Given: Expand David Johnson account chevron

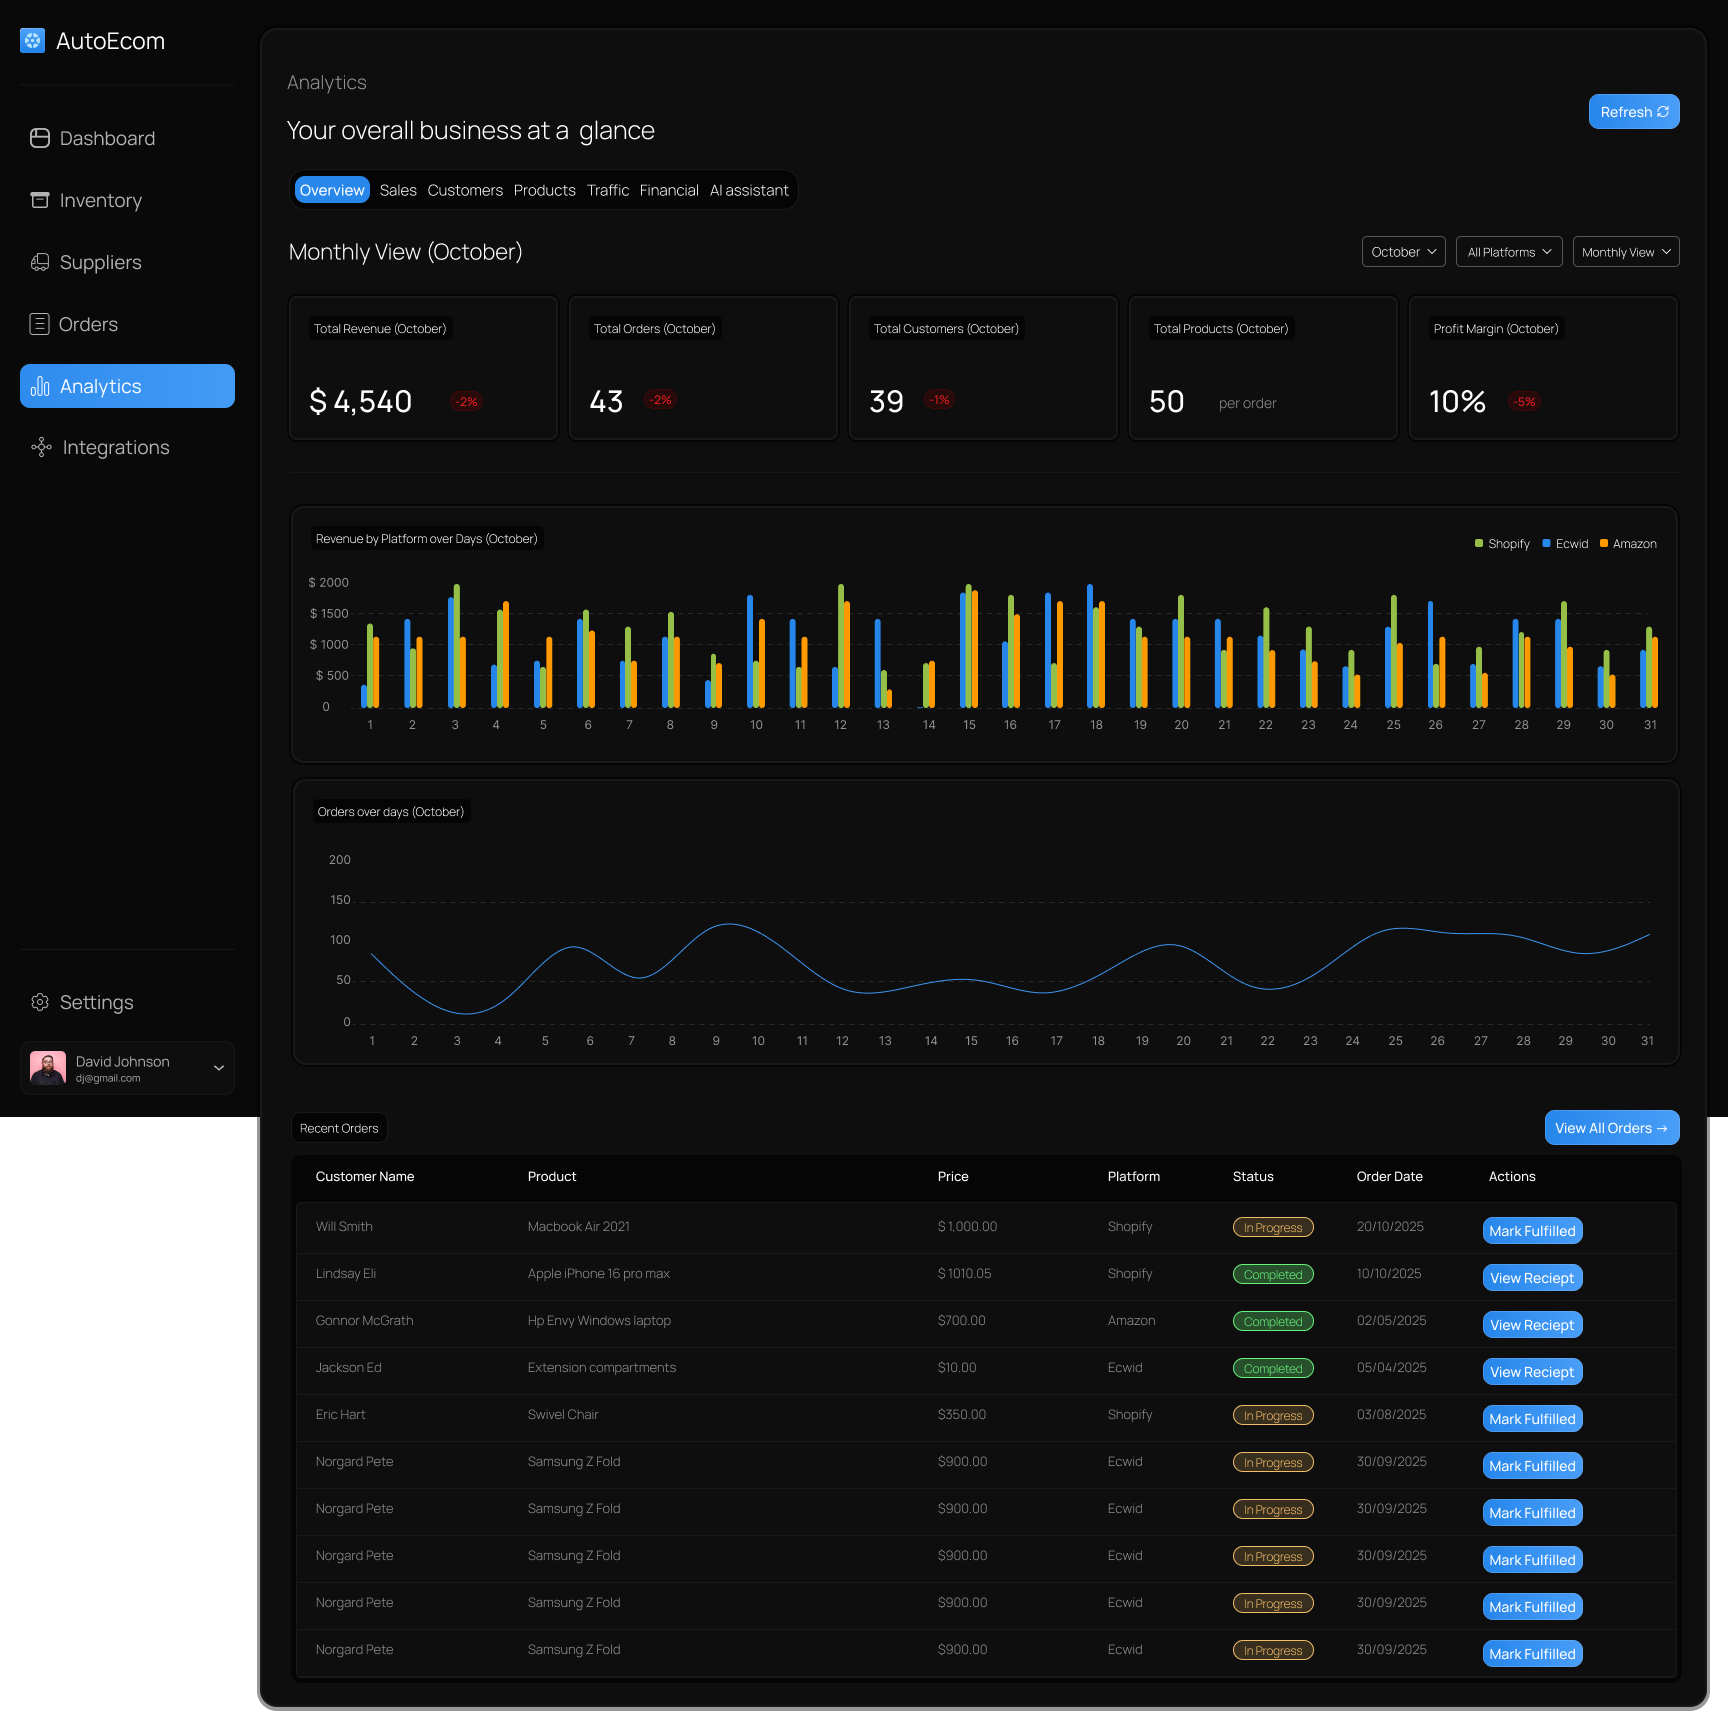Looking at the screenshot, I should 219,1068.
